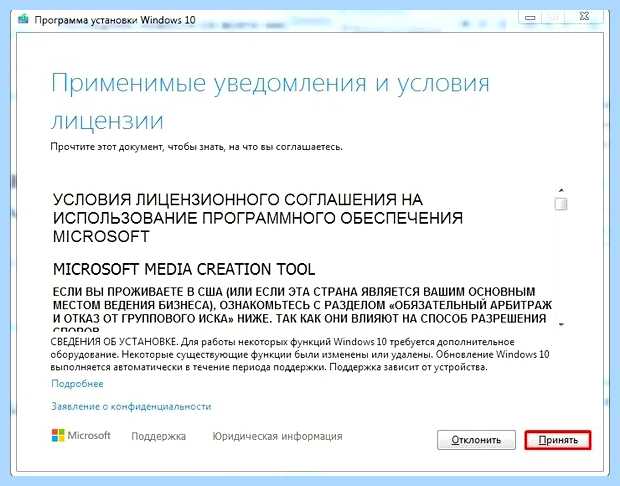Viewport: 620px width, 486px height.
Task: Click the license scrollbar thumb
Action: click(561, 204)
